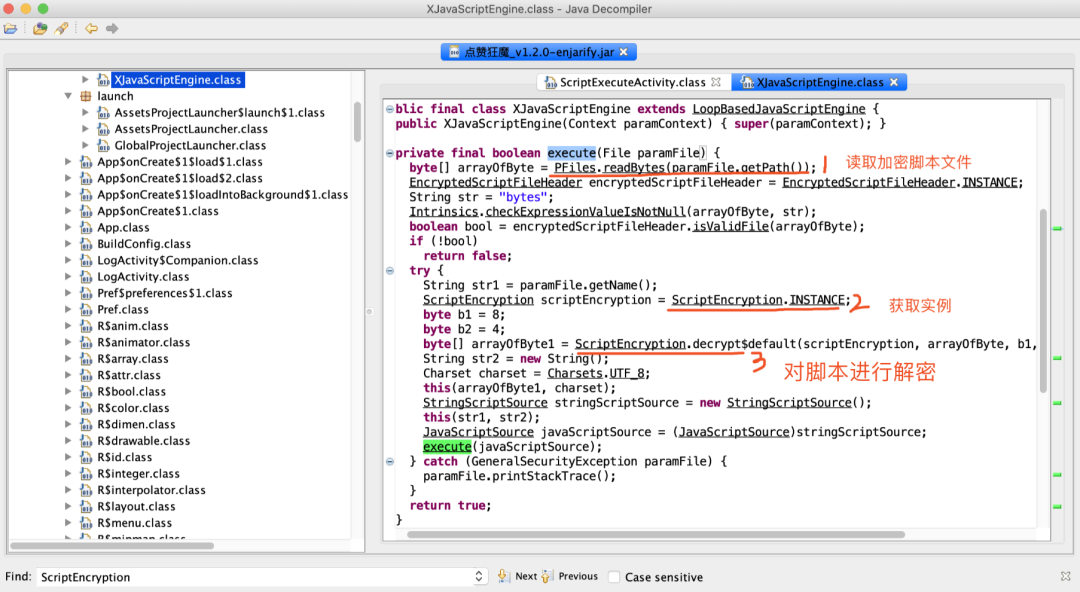Expand App.class tree node

pyautogui.click(x=68, y=227)
